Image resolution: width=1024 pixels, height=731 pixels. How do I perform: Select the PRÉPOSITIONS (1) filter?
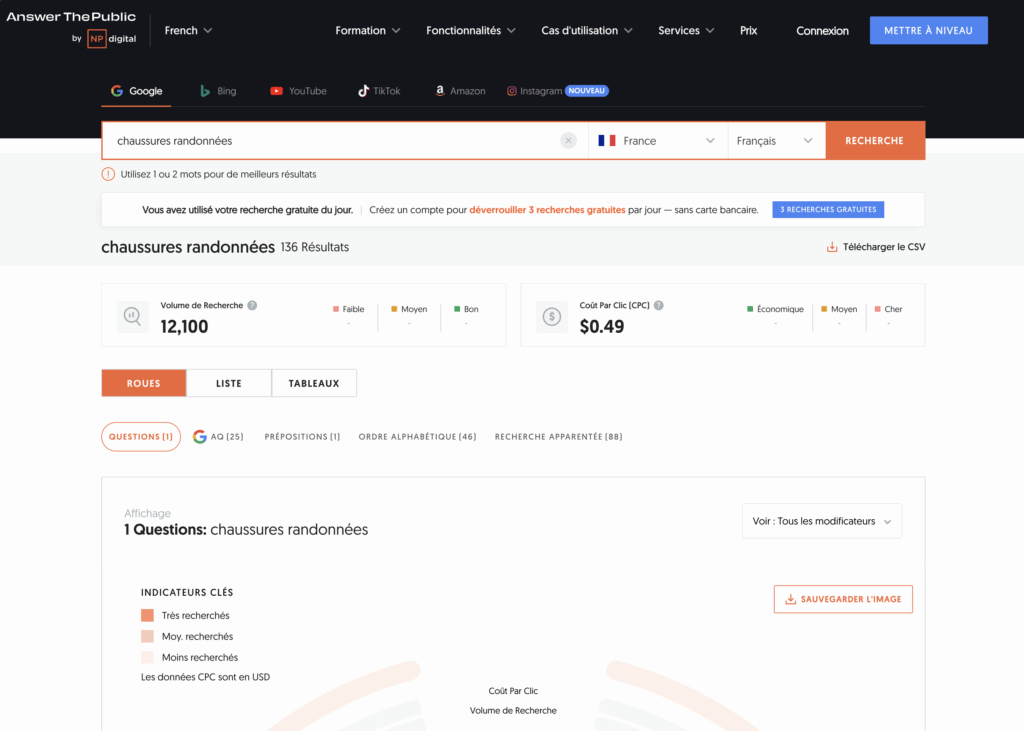(x=302, y=436)
